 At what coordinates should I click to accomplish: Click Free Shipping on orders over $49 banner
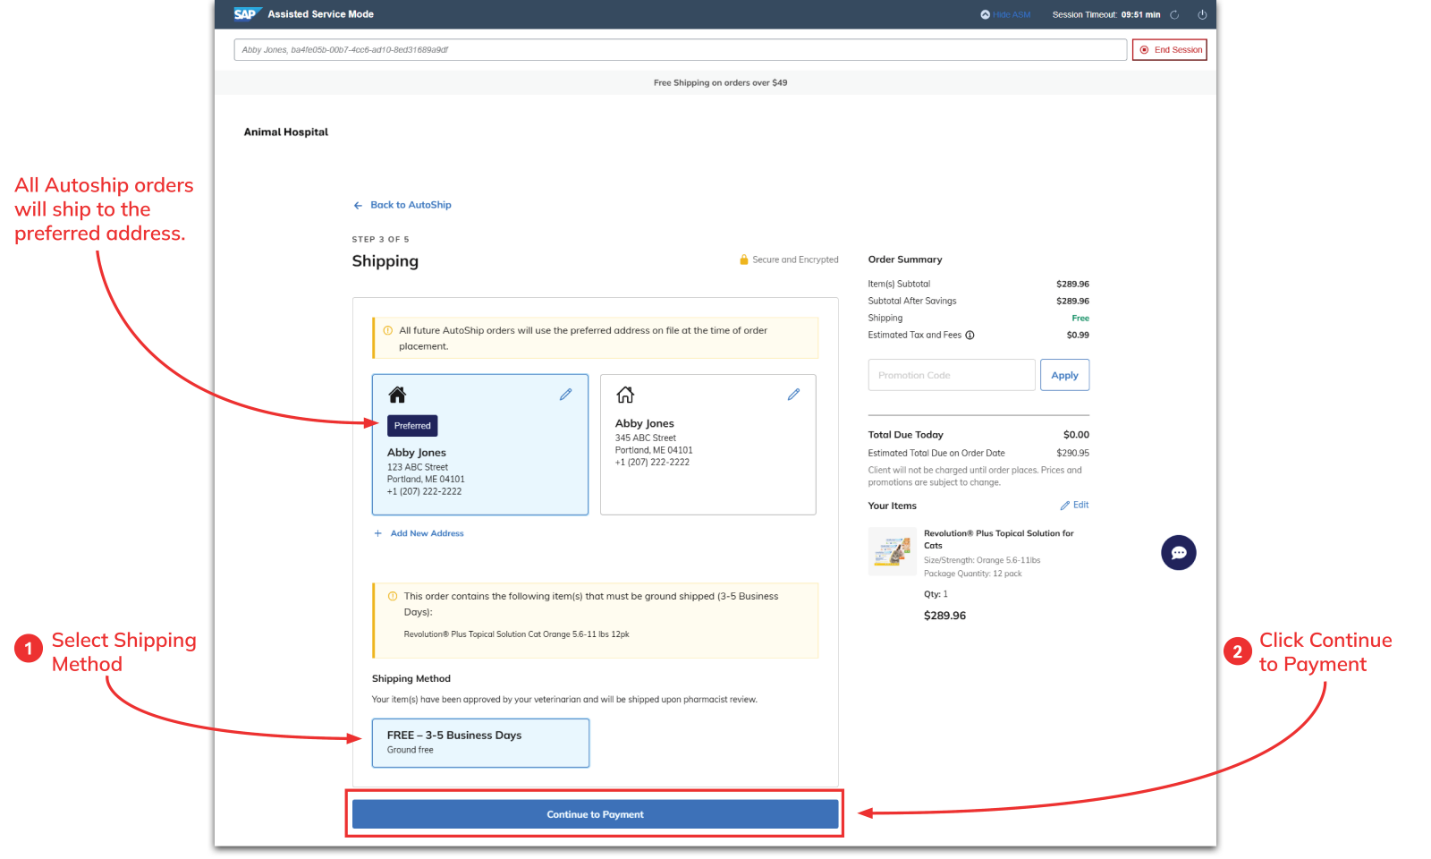pos(720,83)
